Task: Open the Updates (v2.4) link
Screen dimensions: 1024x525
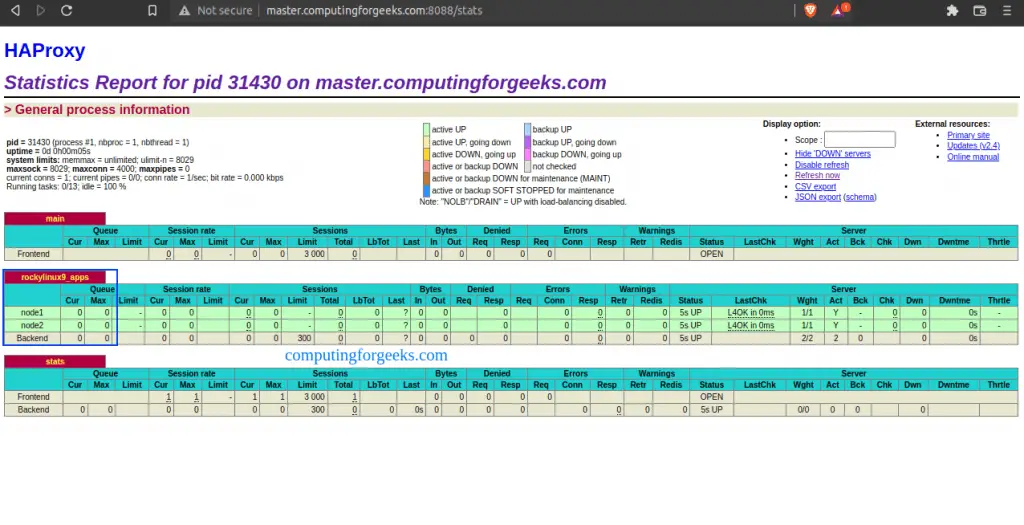Action: pos(973,146)
